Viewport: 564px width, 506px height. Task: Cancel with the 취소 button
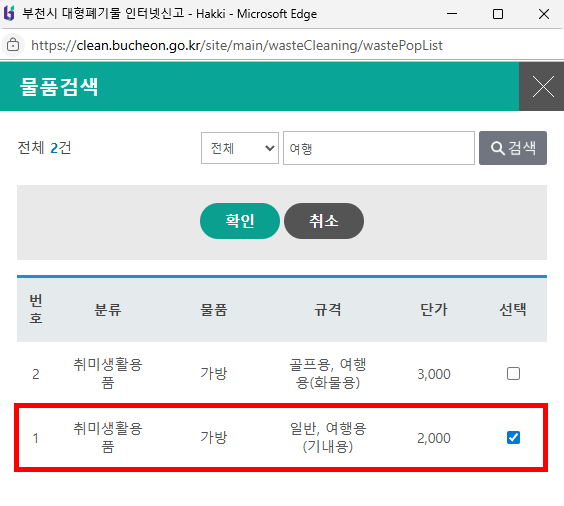point(324,221)
